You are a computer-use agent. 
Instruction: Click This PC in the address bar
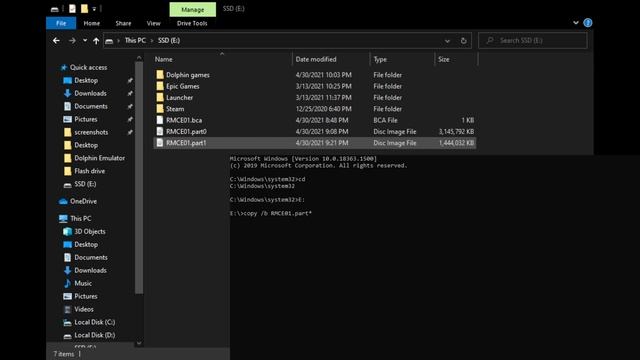pyautogui.click(x=135, y=40)
